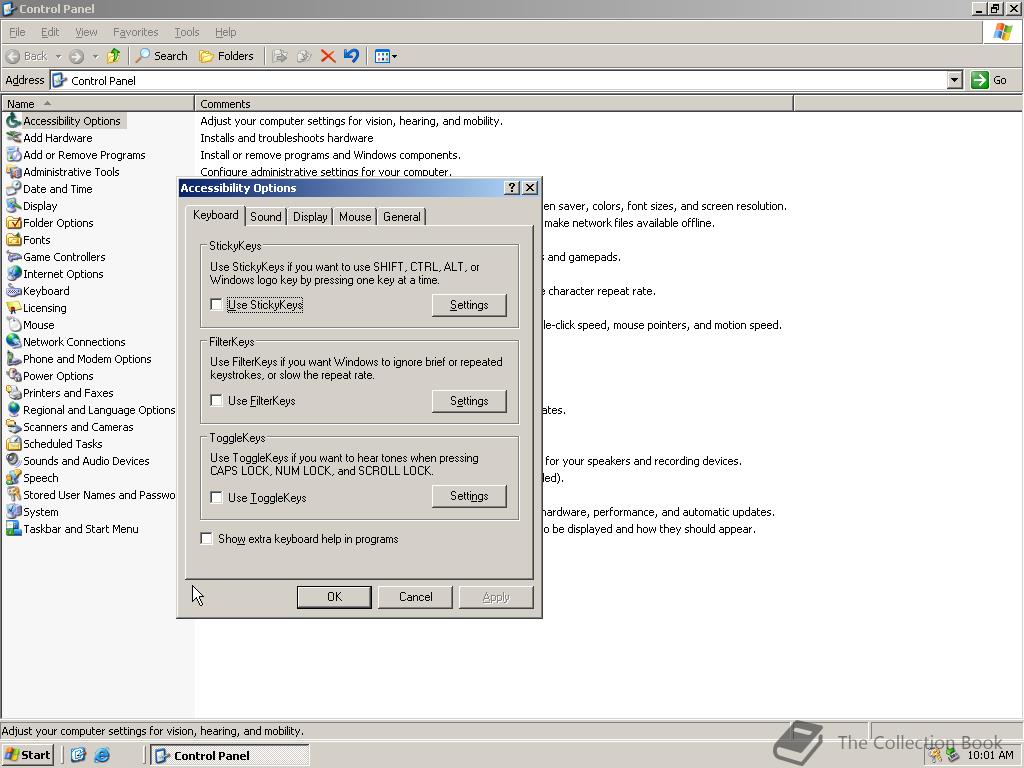Image resolution: width=1024 pixels, height=768 pixels.
Task: Click the Accessibility Options icon in list
Action: (x=13, y=121)
